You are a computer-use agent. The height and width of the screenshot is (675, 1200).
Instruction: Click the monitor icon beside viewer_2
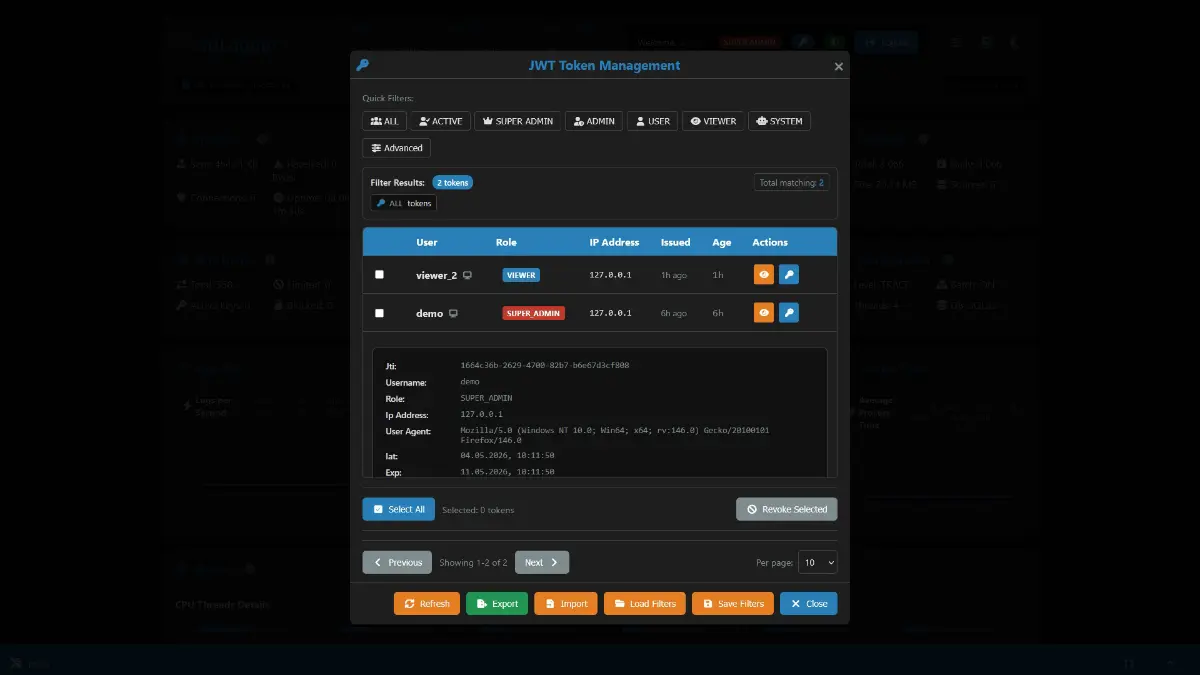tap(467, 275)
